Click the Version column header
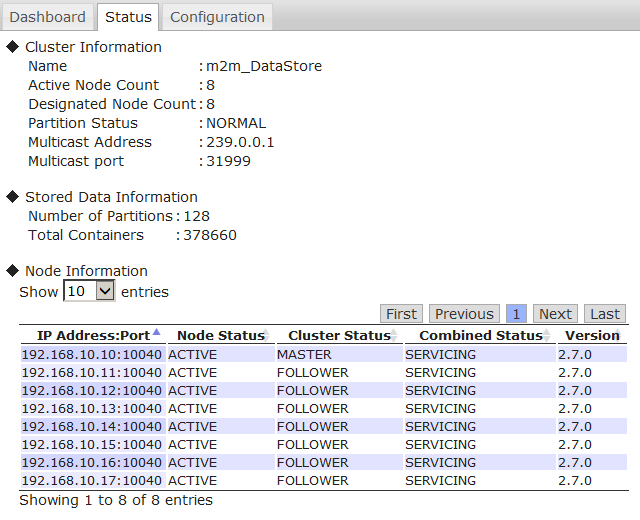640x520 pixels. [x=592, y=336]
